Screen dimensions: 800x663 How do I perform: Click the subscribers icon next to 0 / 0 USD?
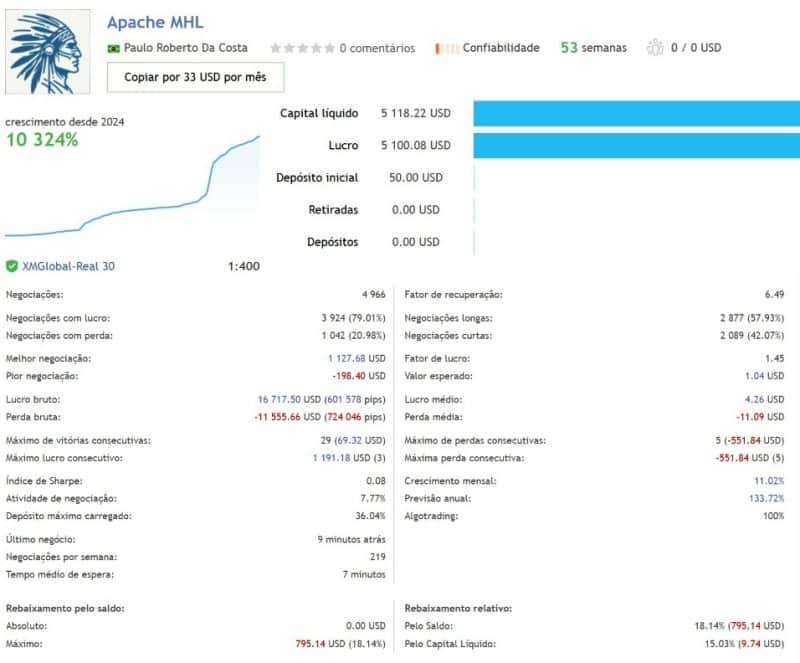point(656,47)
